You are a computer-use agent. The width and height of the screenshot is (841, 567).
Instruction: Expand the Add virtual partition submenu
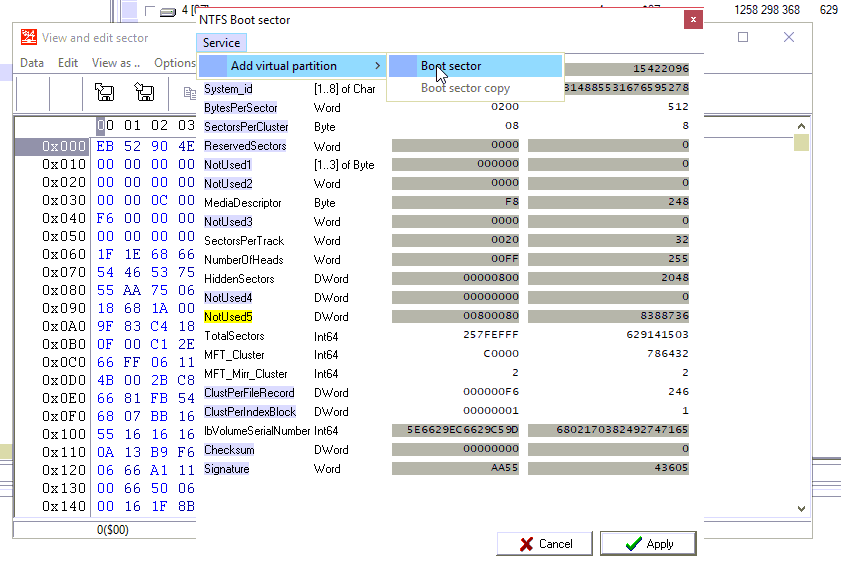[x=290, y=66]
